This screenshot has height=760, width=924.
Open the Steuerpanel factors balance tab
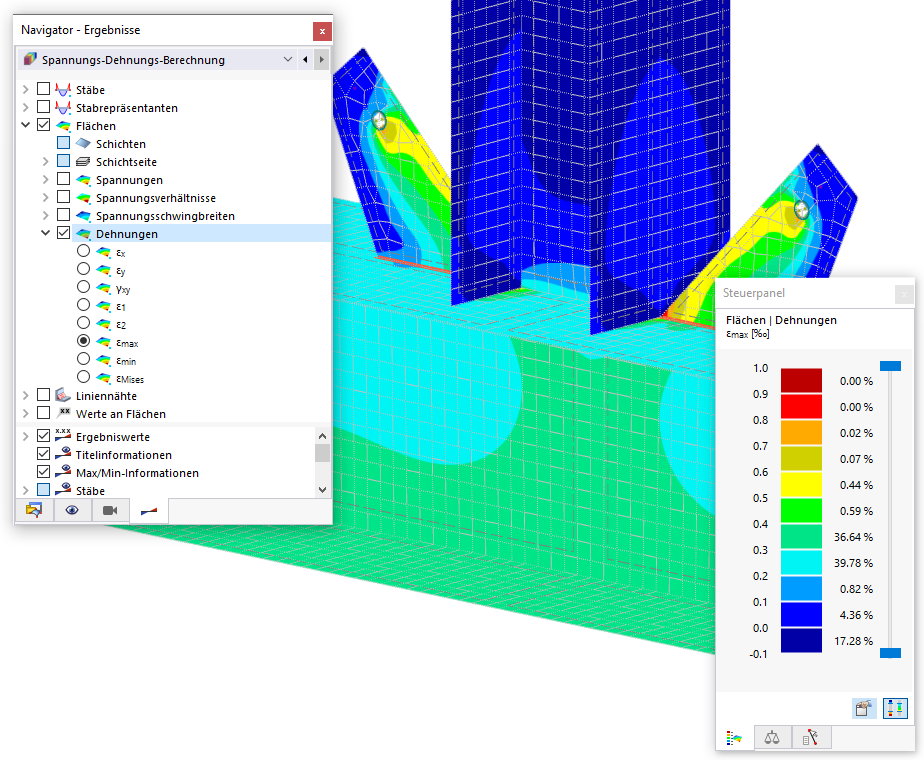tap(772, 737)
